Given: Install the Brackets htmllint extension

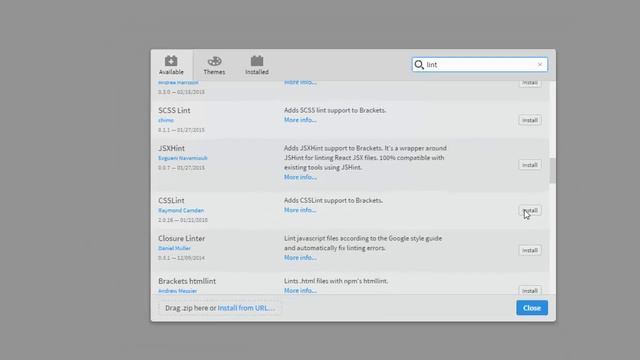Looking at the screenshot, I should (530, 290).
